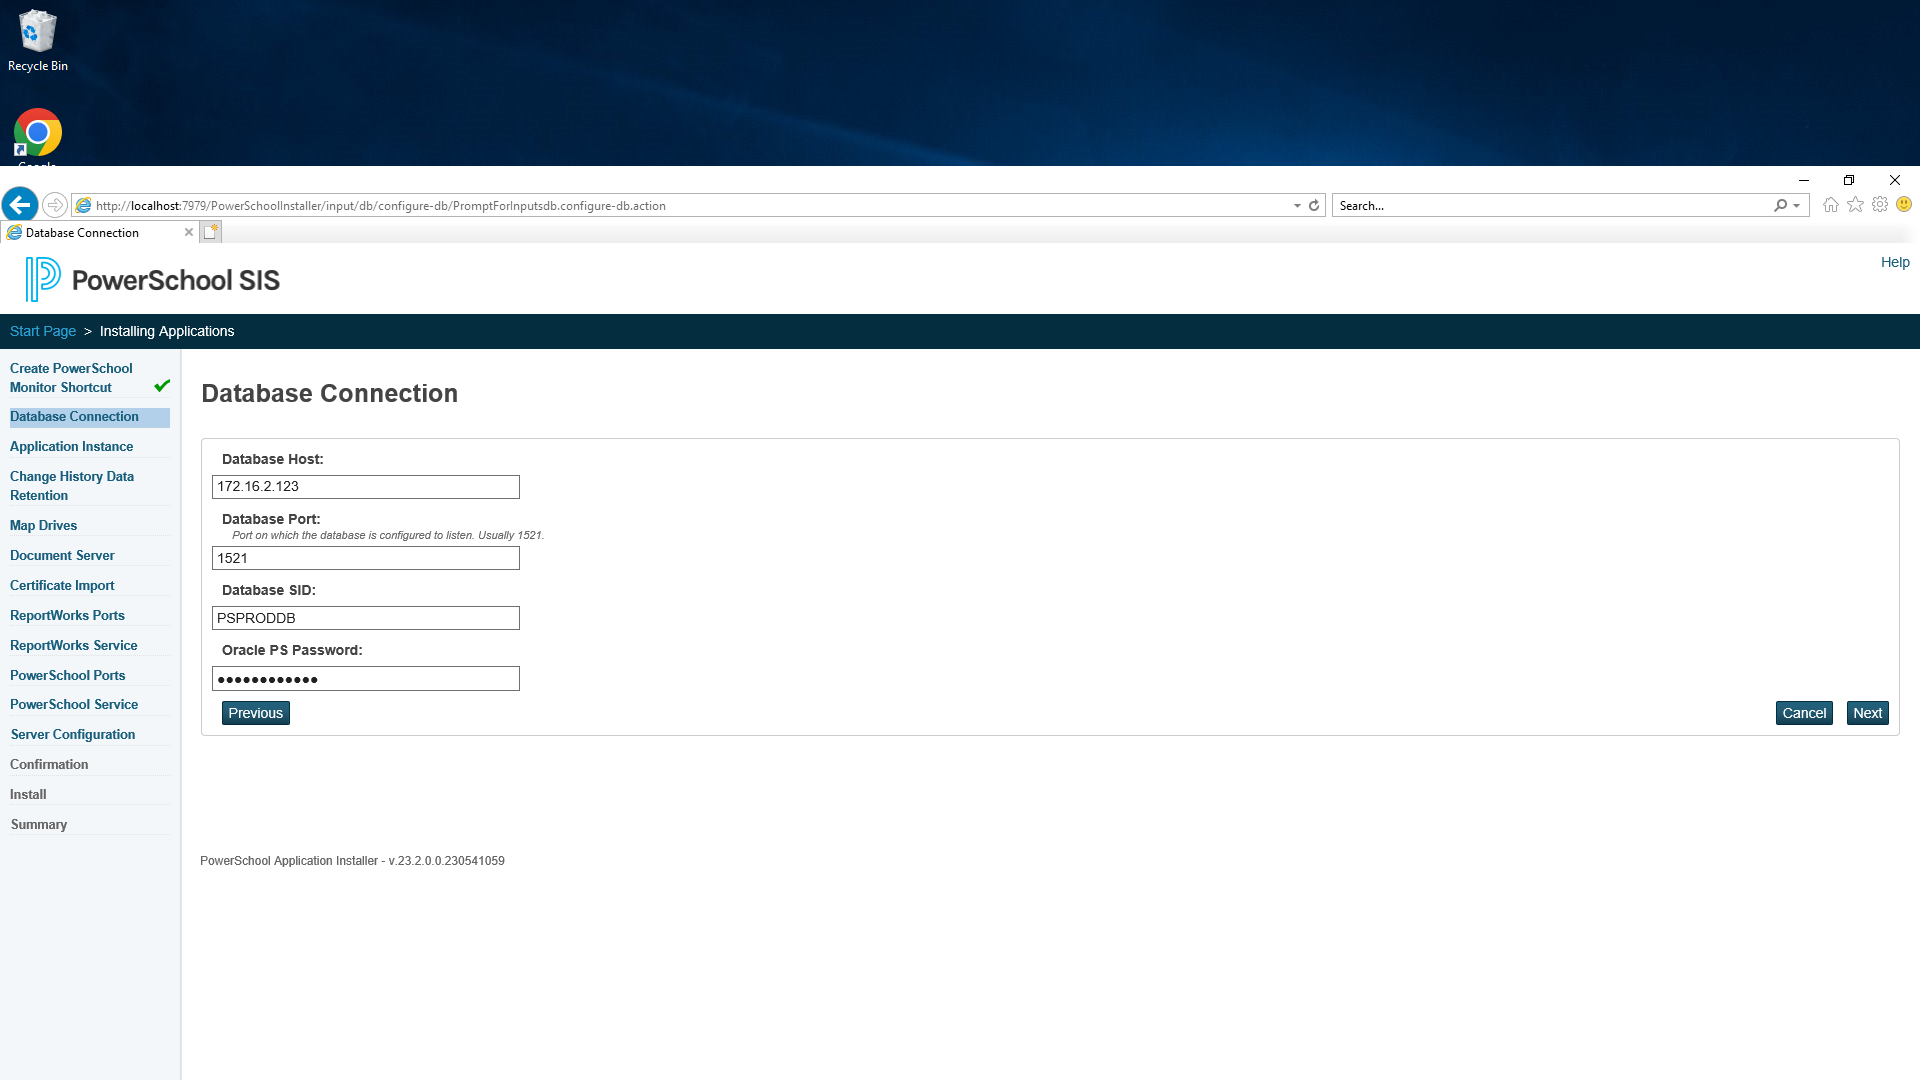Open a new browser tab
This screenshot has height=1080, width=1920.
point(211,232)
